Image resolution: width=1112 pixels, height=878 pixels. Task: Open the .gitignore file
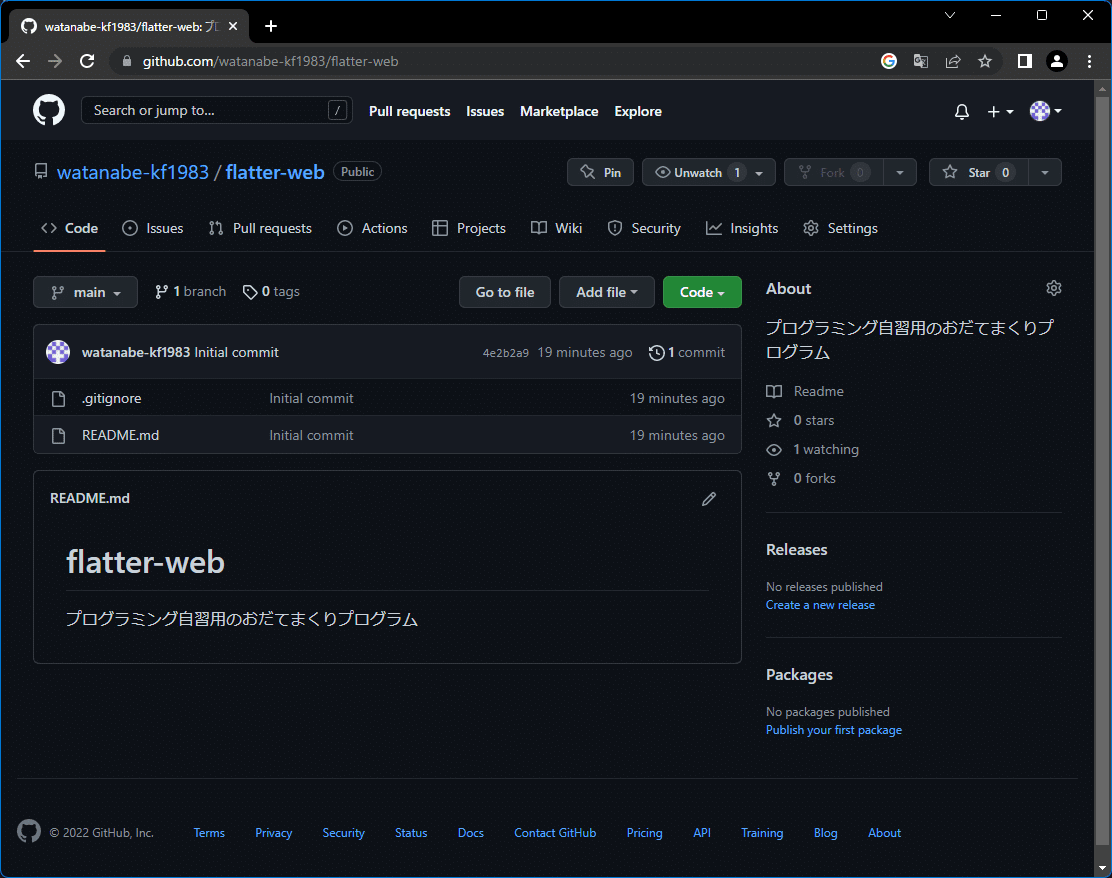pos(111,399)
